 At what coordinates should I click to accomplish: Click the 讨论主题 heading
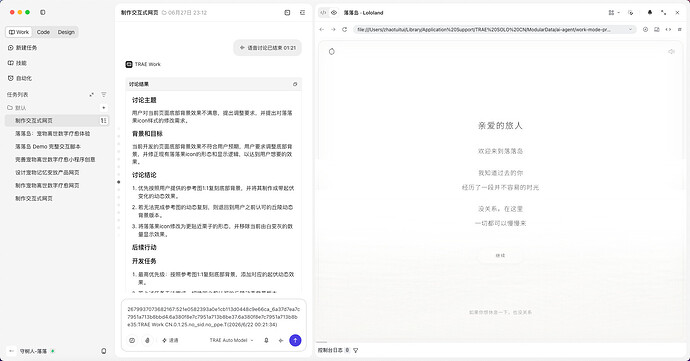coord(144,100)
